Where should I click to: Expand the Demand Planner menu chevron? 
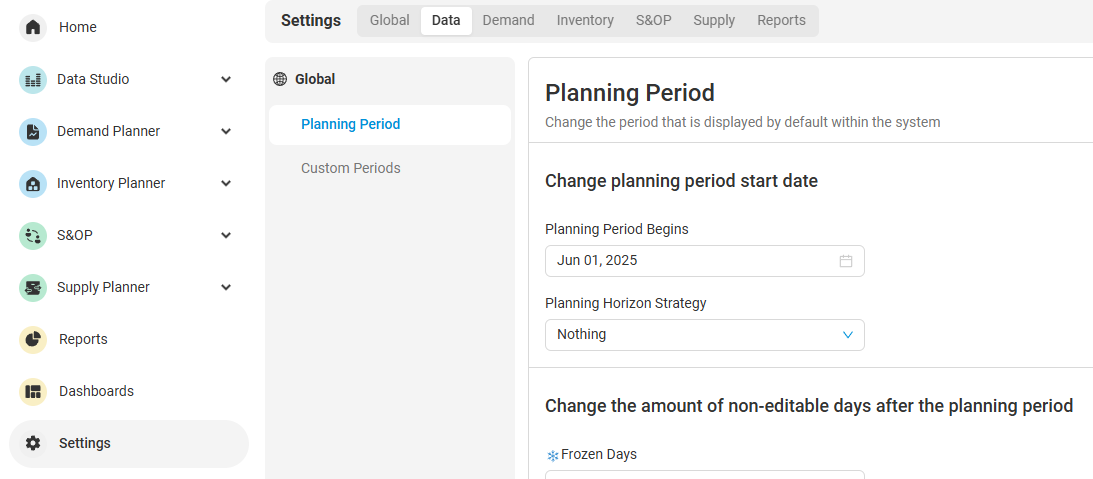(226, 131)
